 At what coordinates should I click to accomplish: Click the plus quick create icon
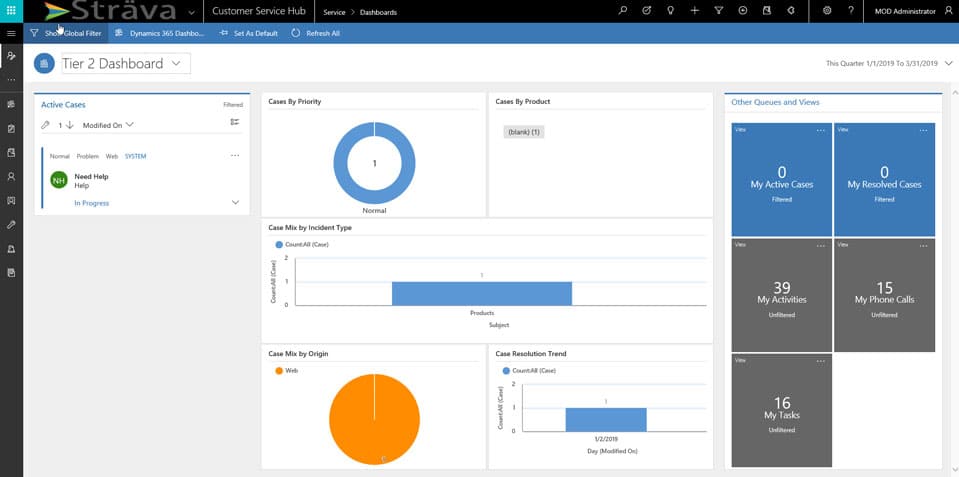[x=694, y=11]
